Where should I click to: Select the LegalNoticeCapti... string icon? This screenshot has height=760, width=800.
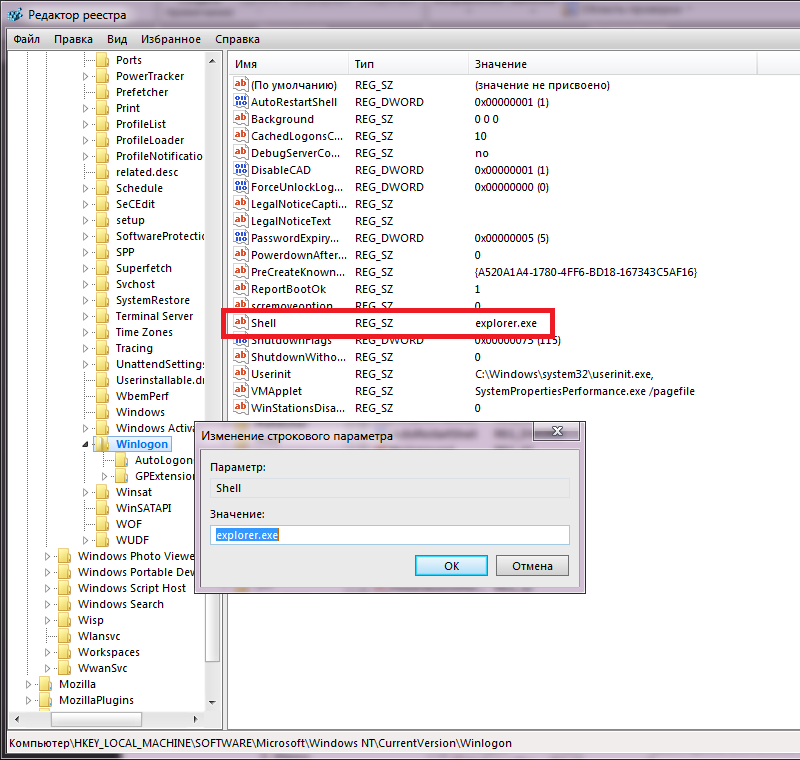(x=241, y=203)
